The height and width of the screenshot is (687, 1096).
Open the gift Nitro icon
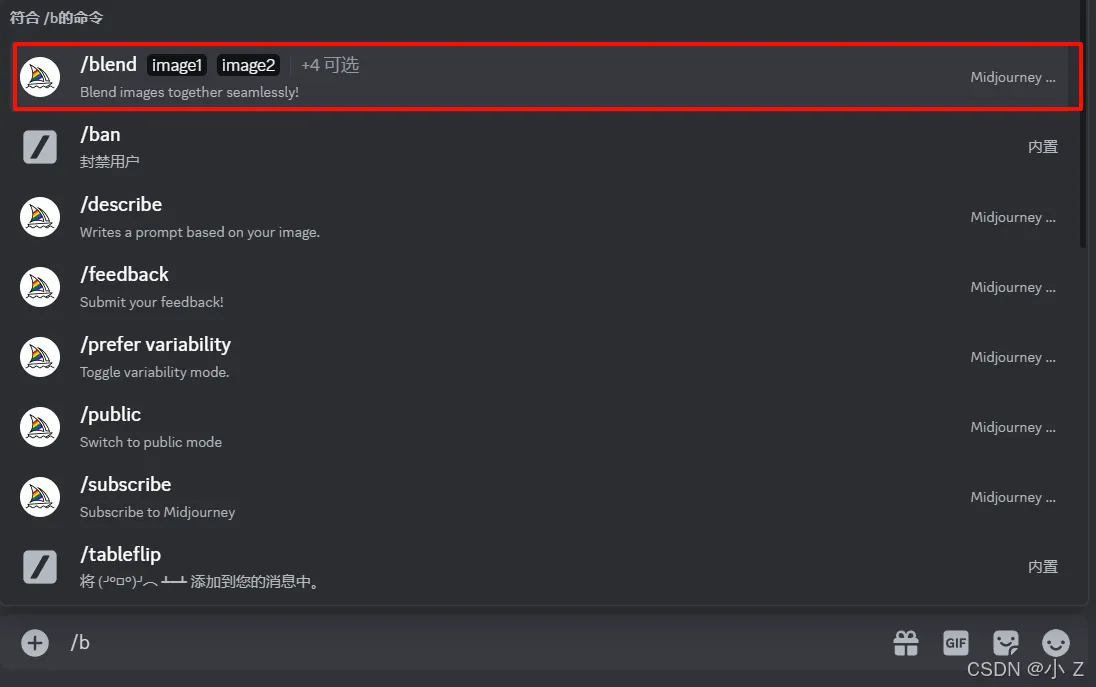point(906,643)
